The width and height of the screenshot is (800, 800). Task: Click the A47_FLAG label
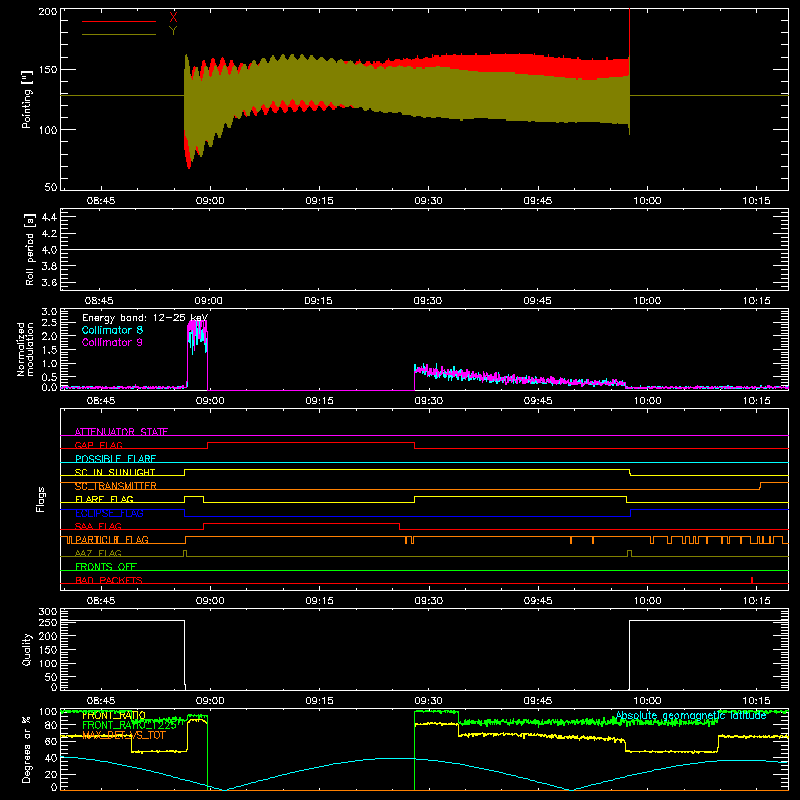[98, 553]
